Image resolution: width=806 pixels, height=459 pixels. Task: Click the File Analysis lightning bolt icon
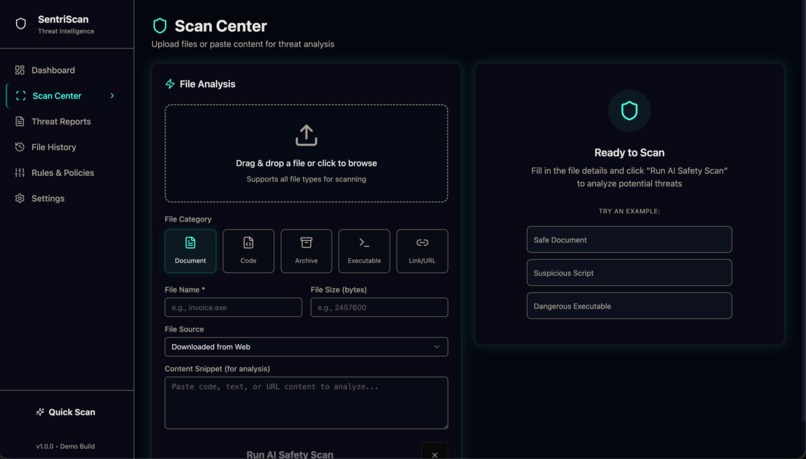coord(170,84)
